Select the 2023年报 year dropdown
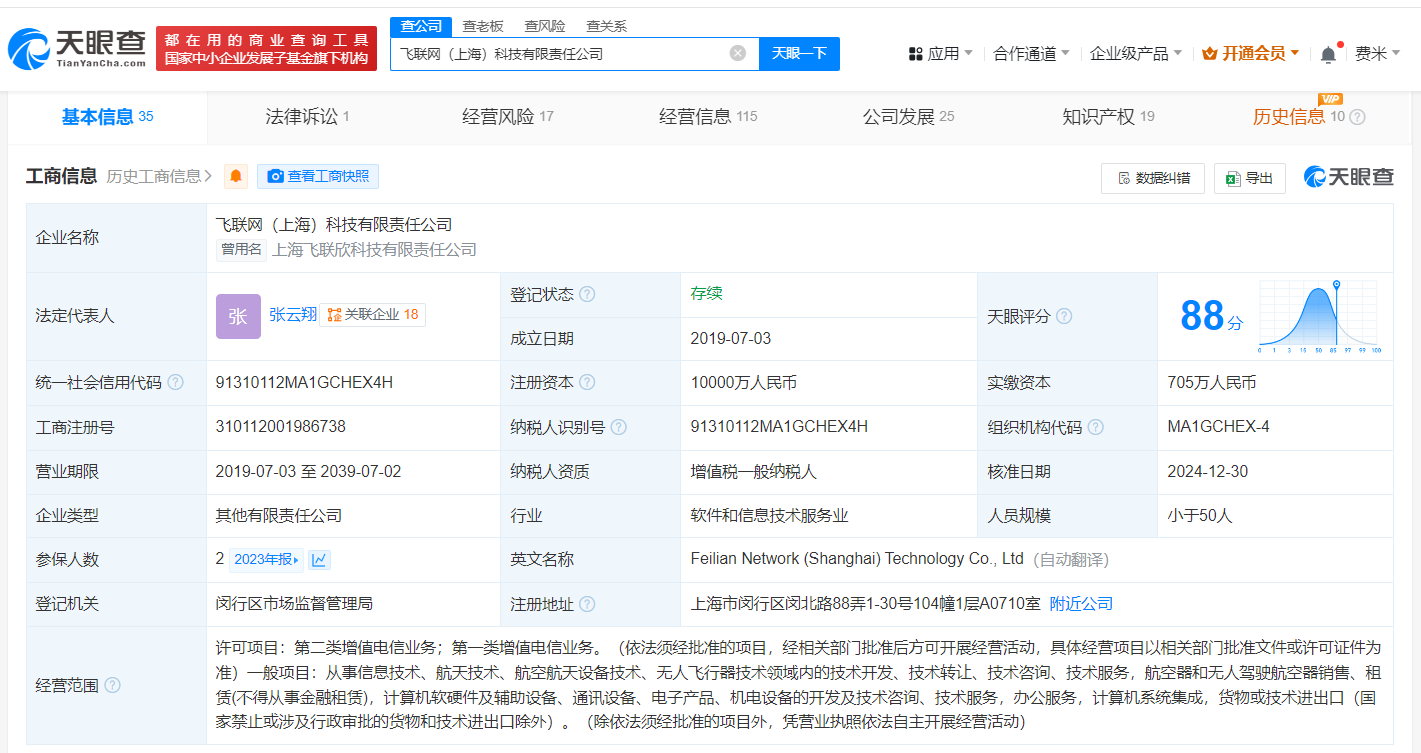The image size is (1421, 753). pyautogui.click(x=266, y=560)
